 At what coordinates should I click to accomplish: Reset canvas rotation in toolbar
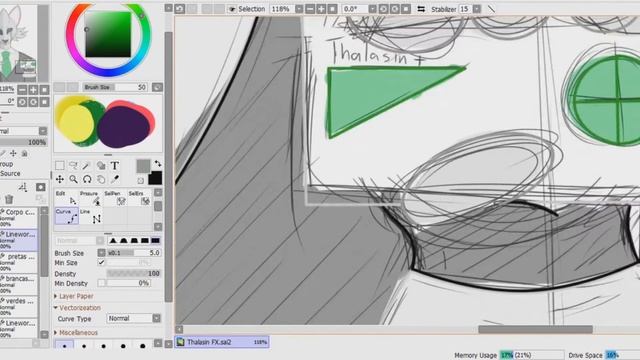click(x=405, y=9)
